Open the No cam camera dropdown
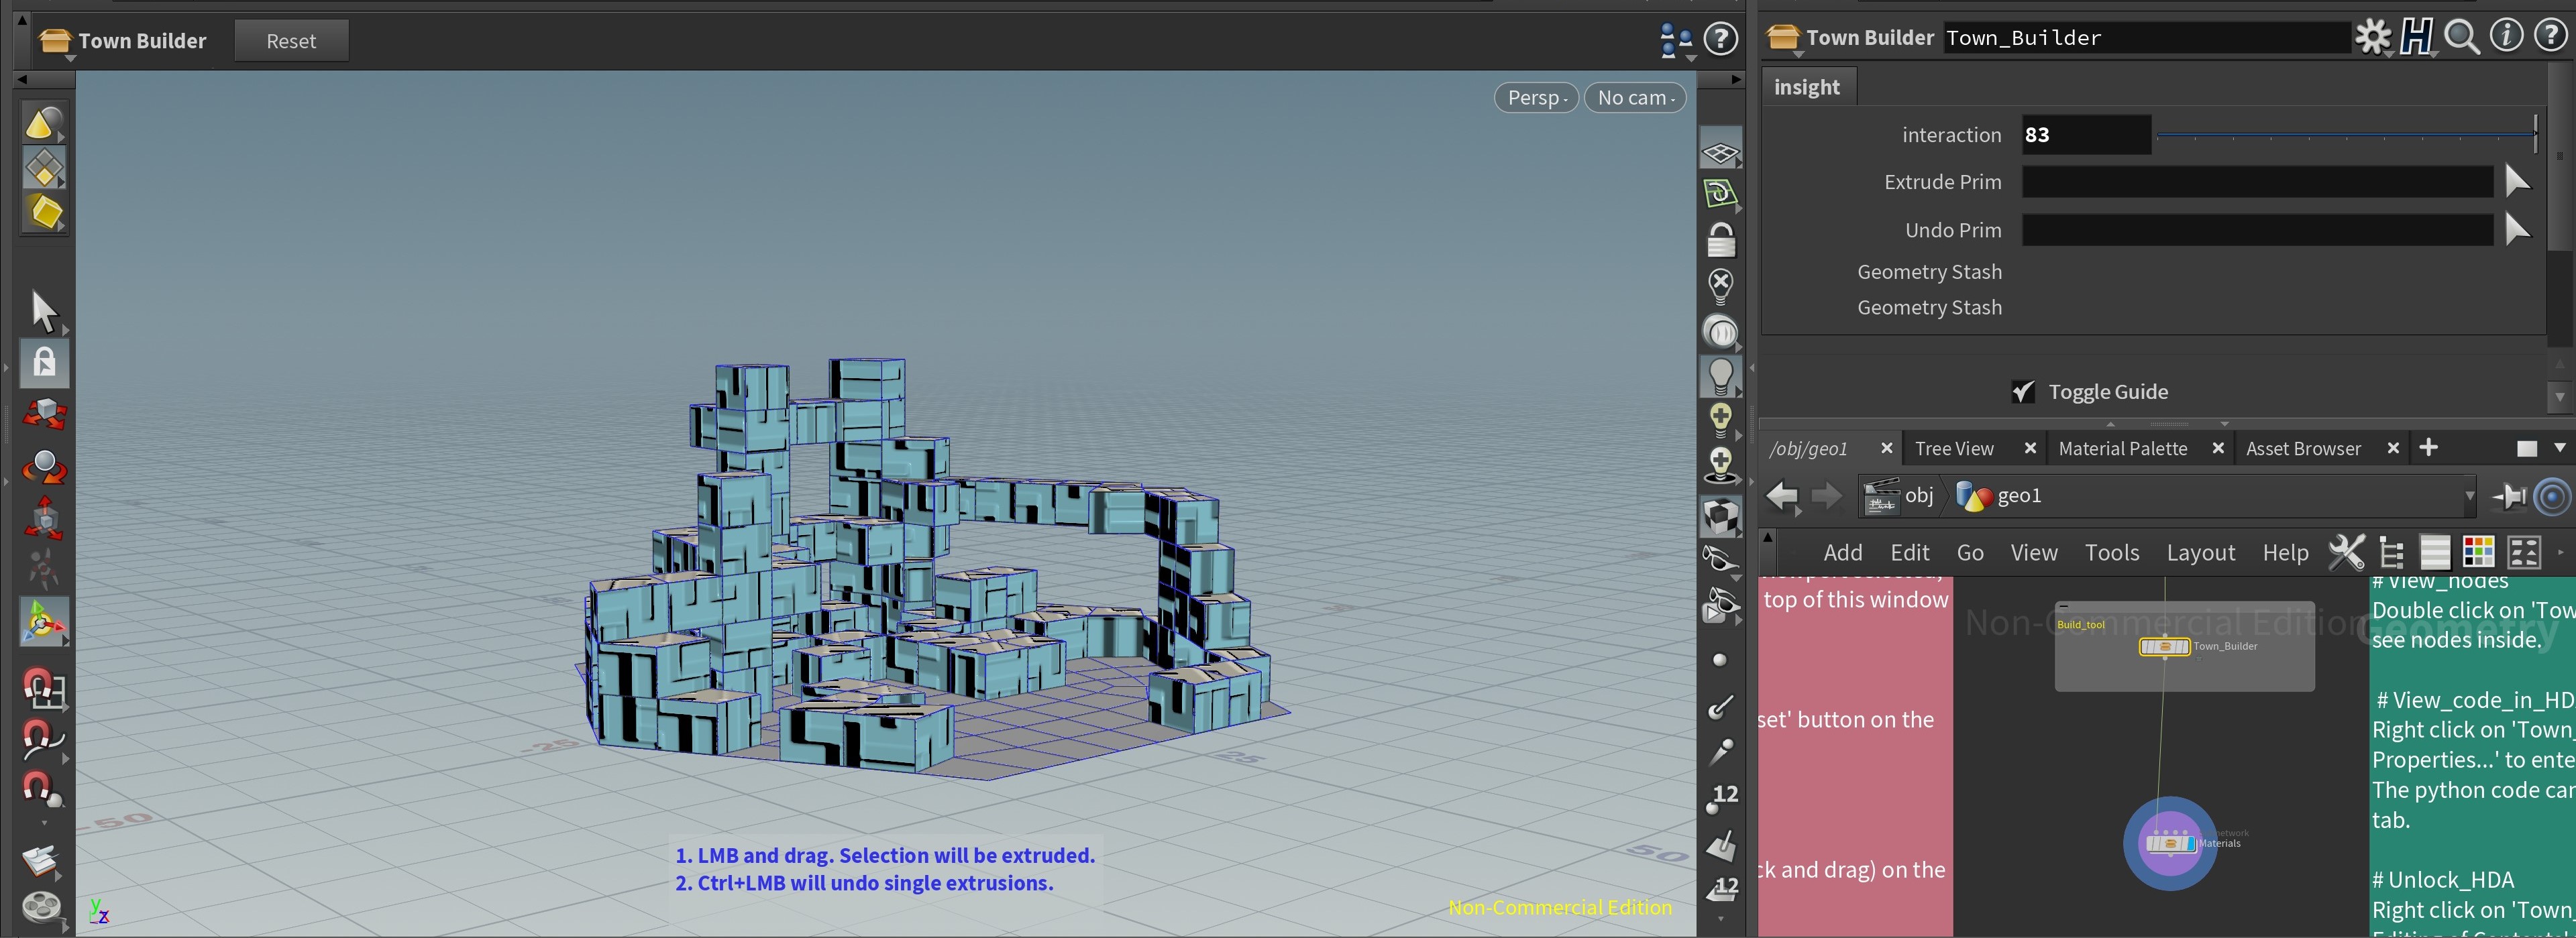The height and width of the screenshot is (938, 2576). point(1634,97)
